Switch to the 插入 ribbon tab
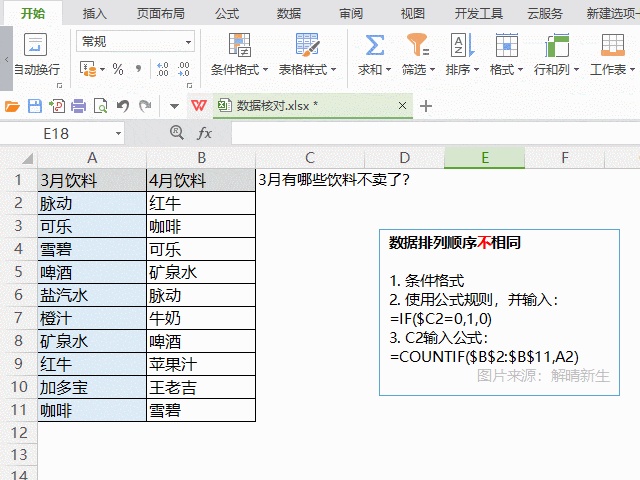 95,13
